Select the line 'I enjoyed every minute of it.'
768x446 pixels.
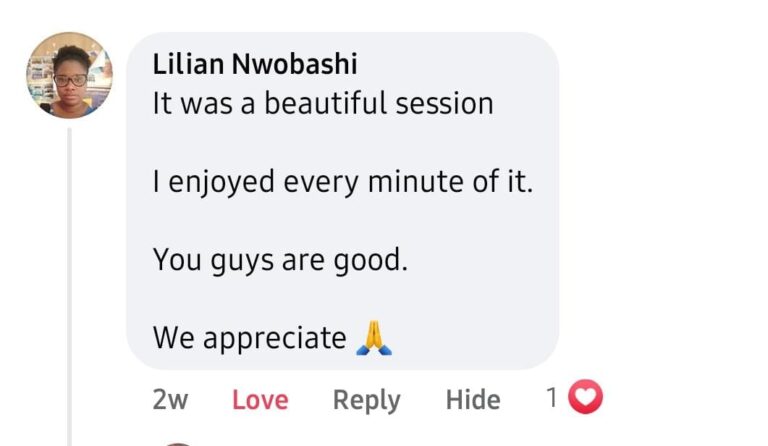point(342,182)
